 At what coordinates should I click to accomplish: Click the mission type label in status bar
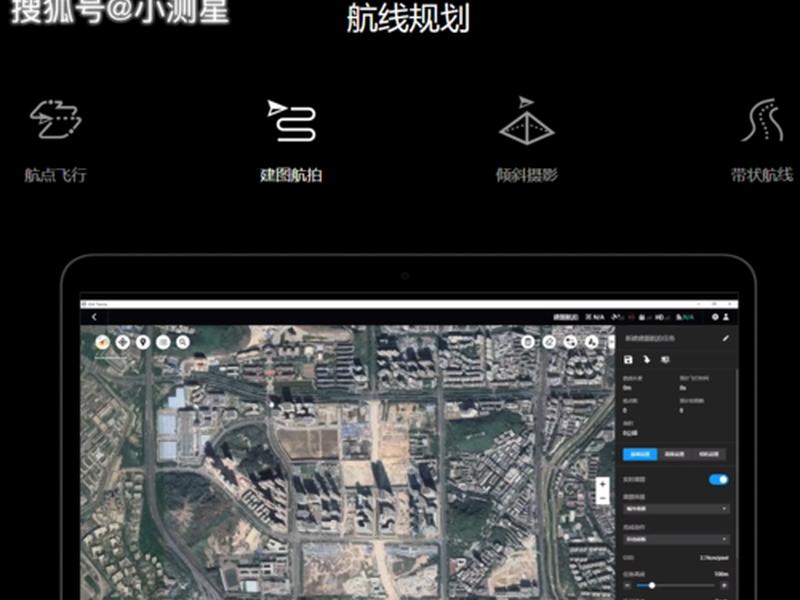click(566, 317)
